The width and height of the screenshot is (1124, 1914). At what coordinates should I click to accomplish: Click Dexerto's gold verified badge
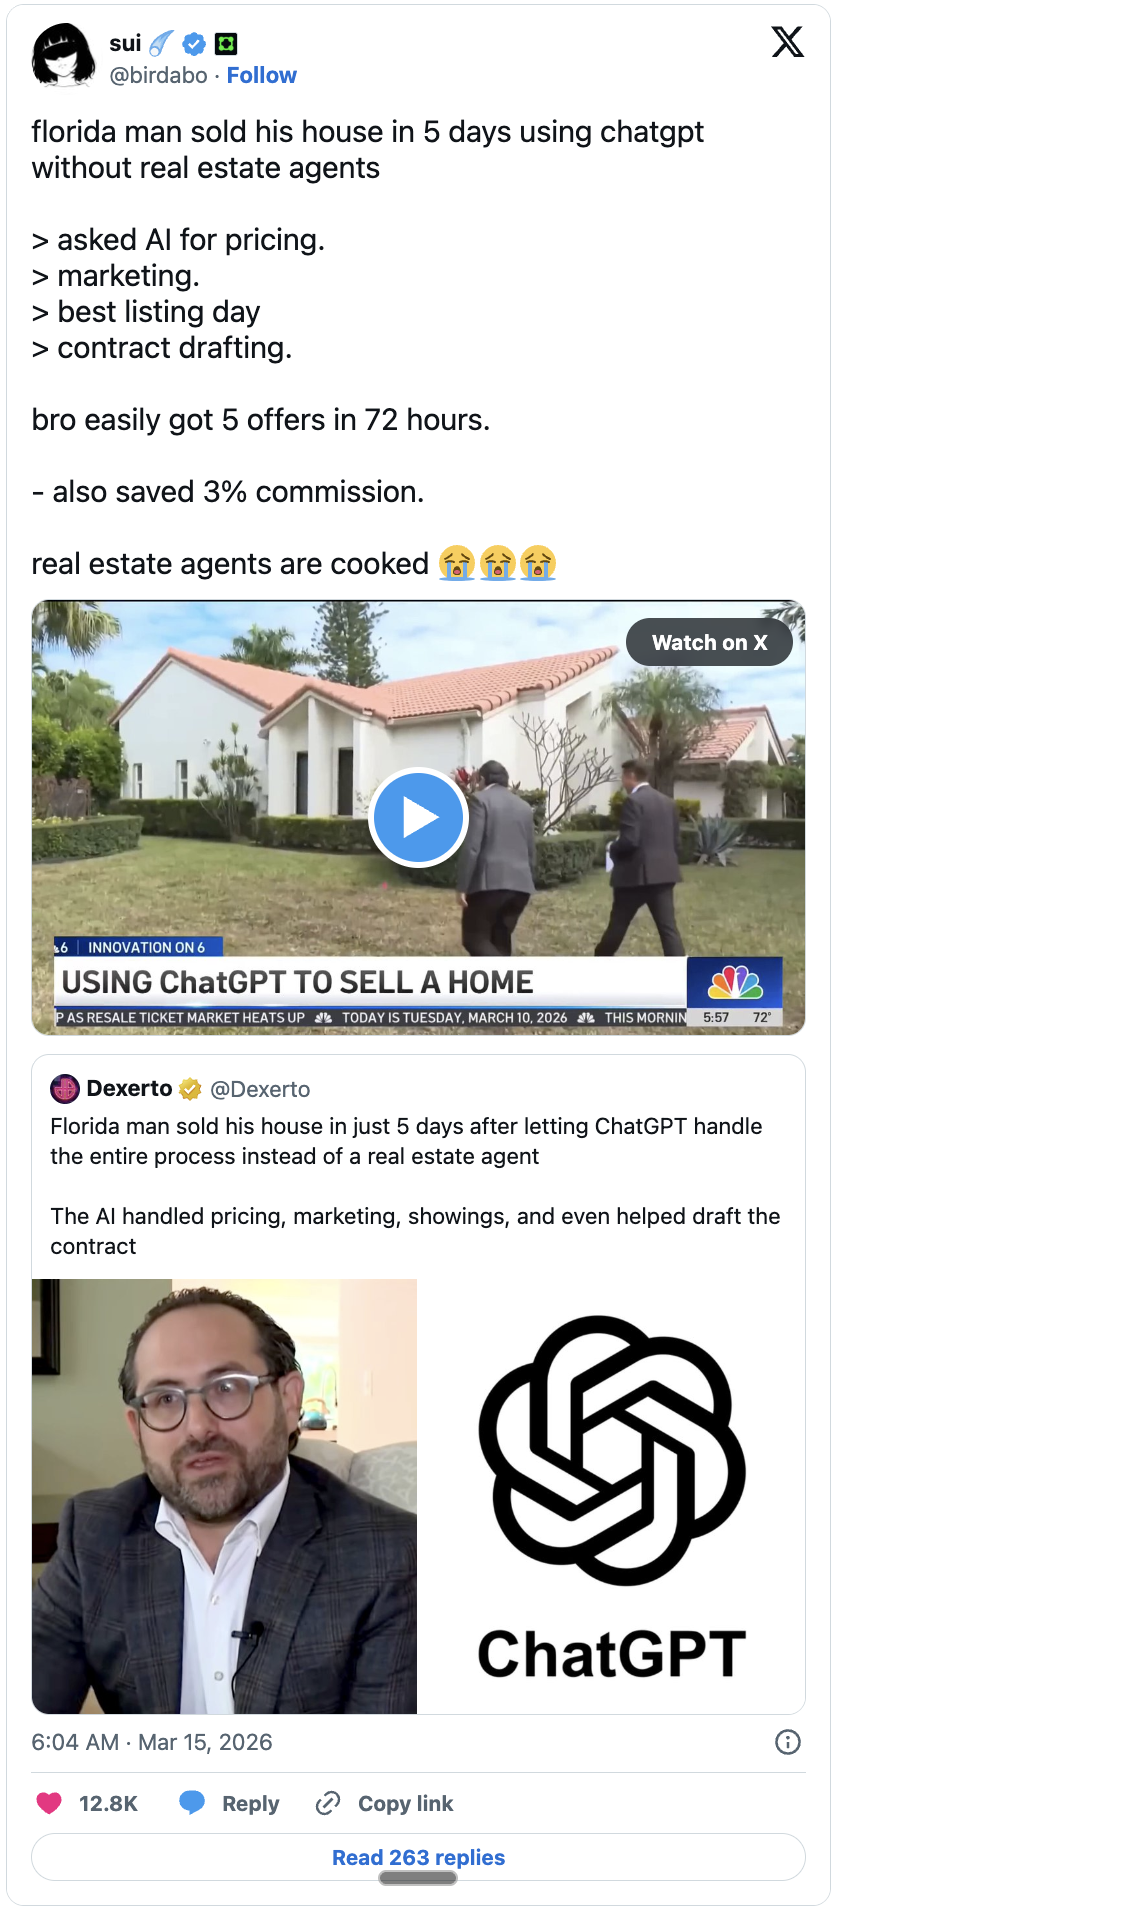pyautogui.click(x=190, y=1089)
